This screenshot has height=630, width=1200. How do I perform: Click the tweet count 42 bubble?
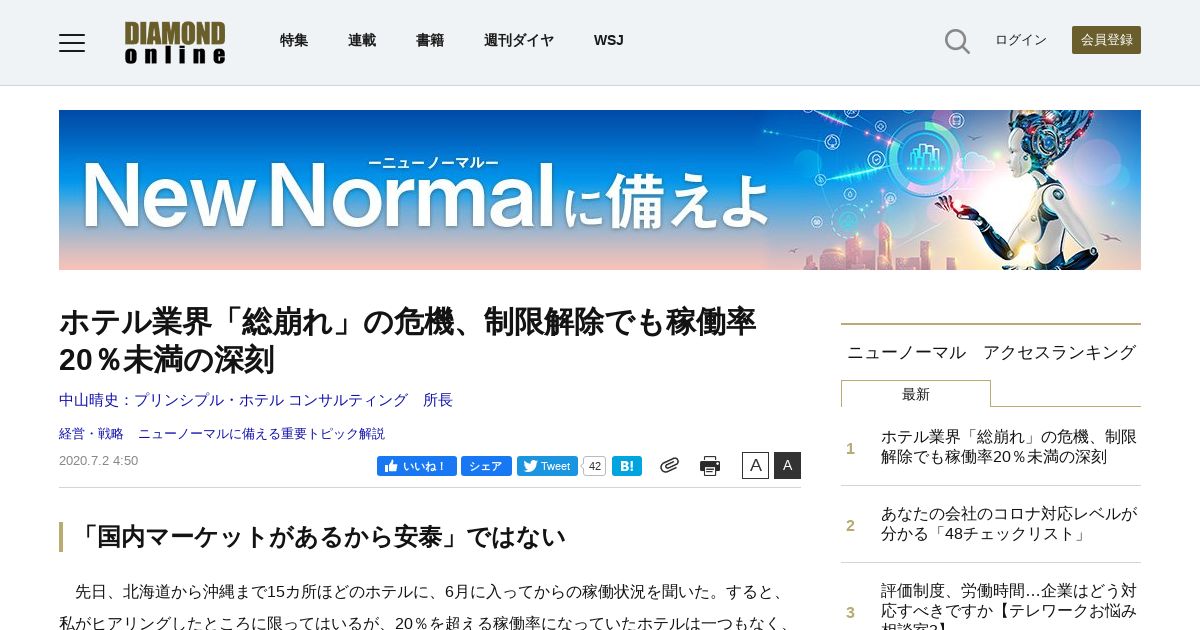(x=594, y=466)
